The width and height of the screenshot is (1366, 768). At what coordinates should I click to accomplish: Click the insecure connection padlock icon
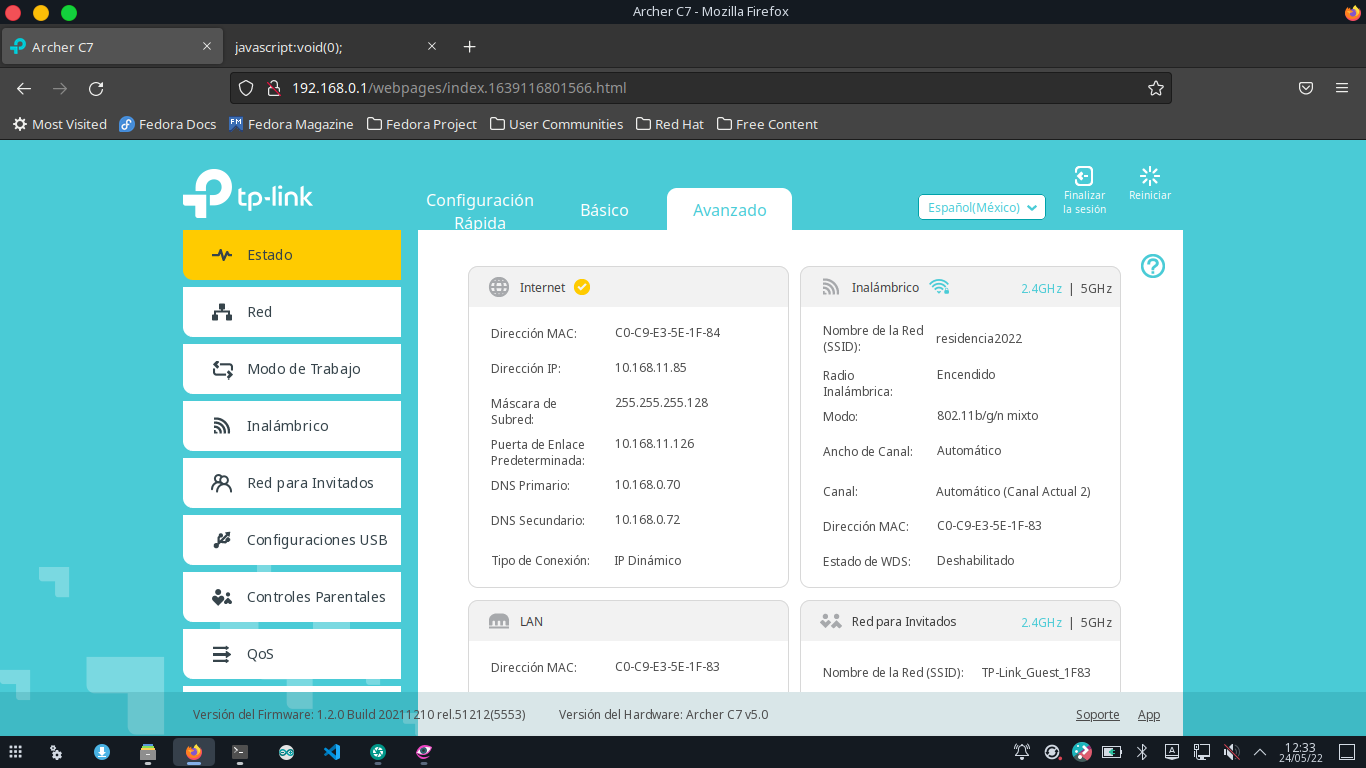click(x=272, y=88)
